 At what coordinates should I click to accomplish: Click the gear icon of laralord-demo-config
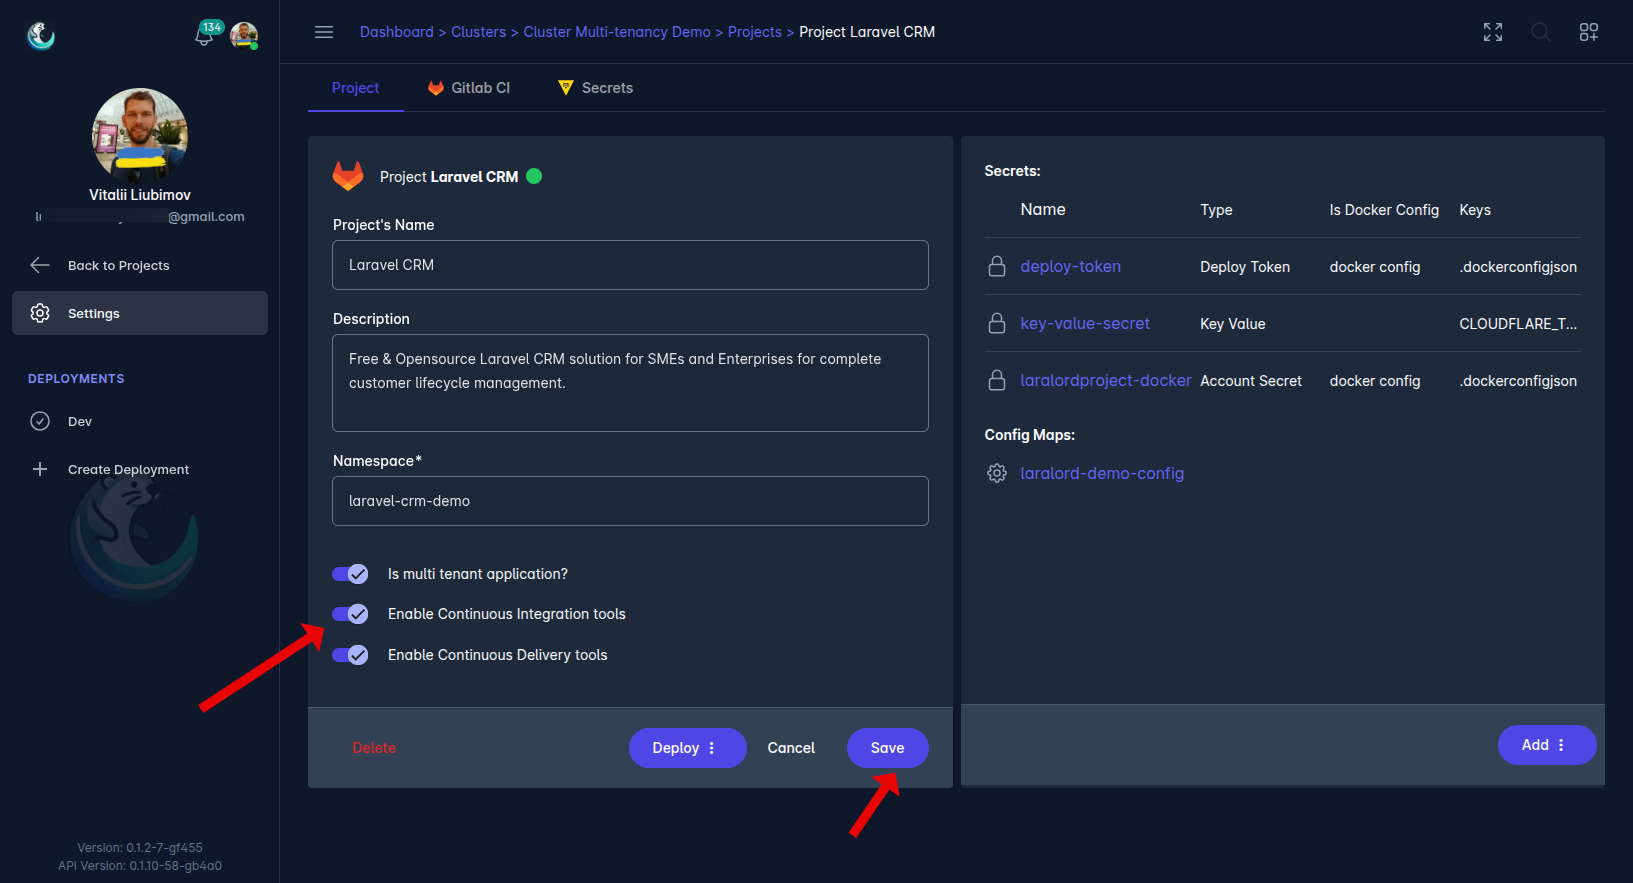click(x=997, y=473)
